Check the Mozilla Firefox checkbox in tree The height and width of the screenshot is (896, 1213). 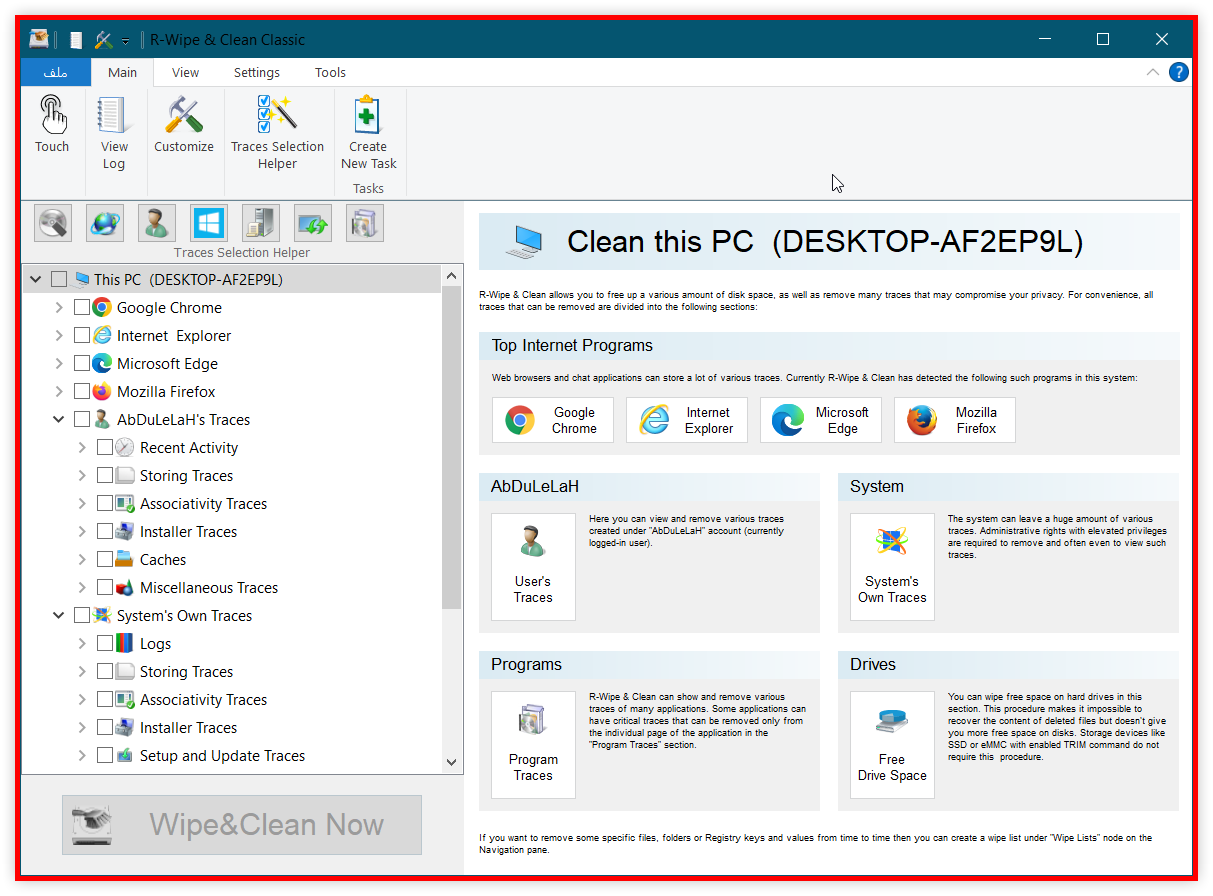point(82,392)
